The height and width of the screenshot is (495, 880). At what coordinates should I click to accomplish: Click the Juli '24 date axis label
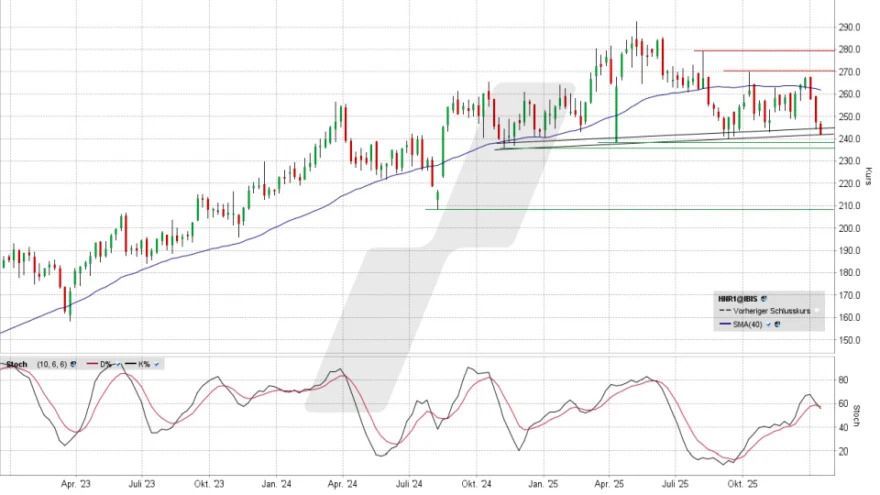[x=411, y=483]
